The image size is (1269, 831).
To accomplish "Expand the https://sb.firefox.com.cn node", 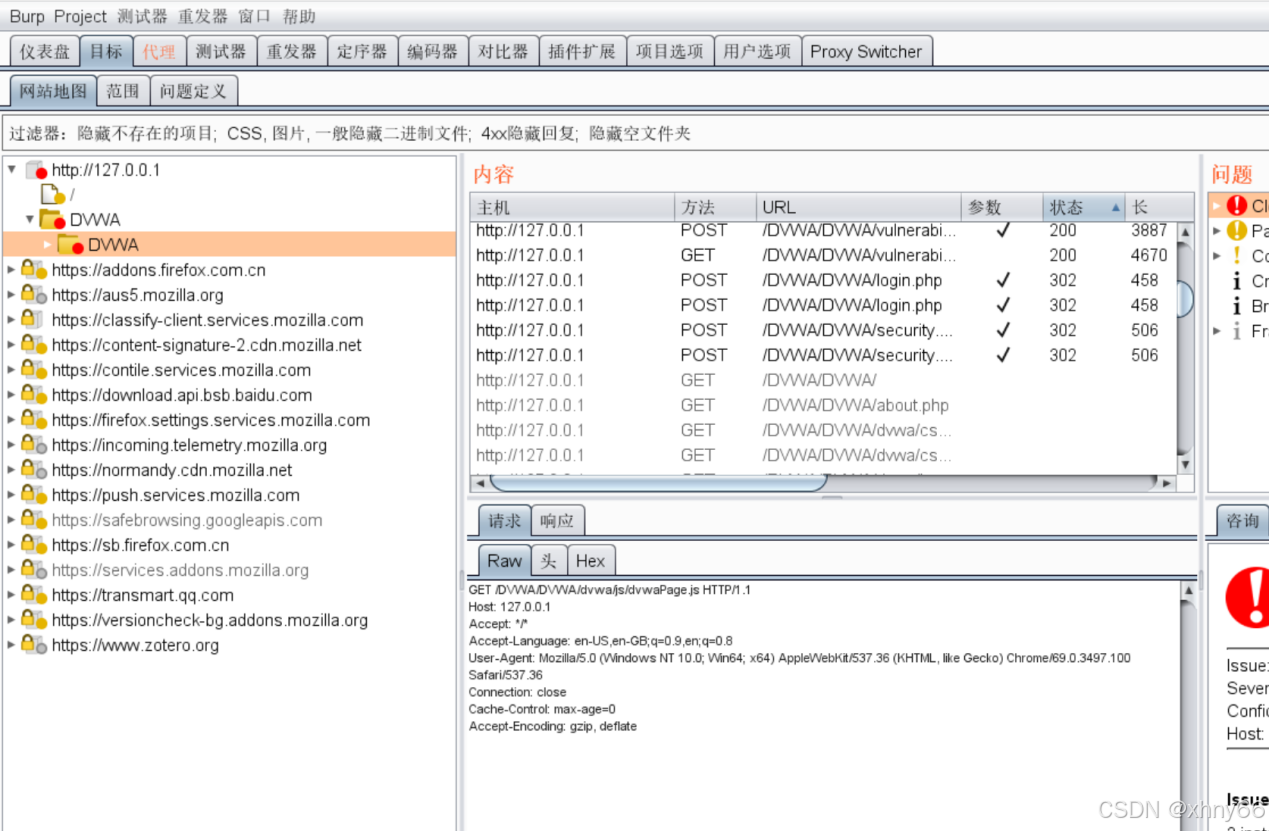I will point(12,544).
